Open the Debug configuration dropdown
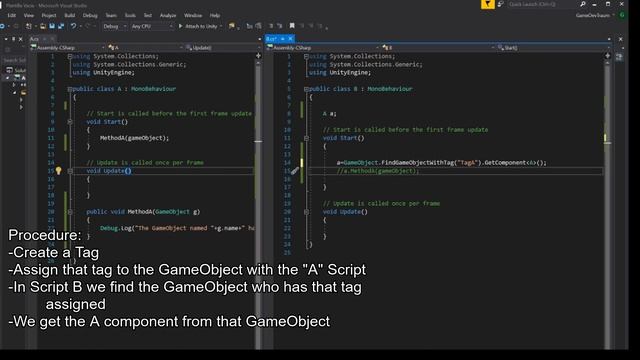 [115, 26]
